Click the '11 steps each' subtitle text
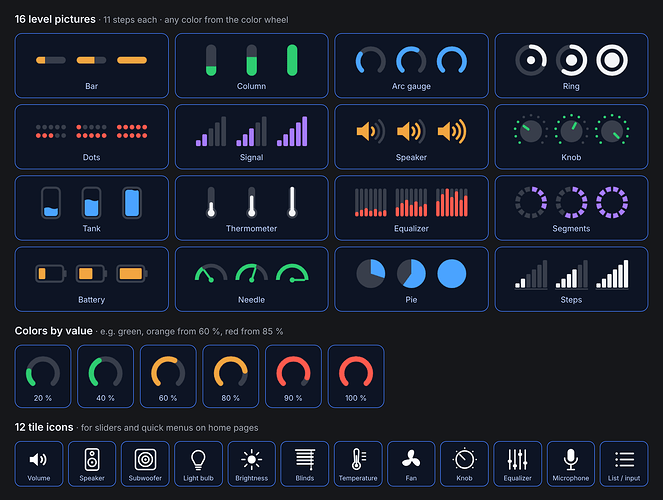This screenshot has width=663, height=500. [130, 20]
